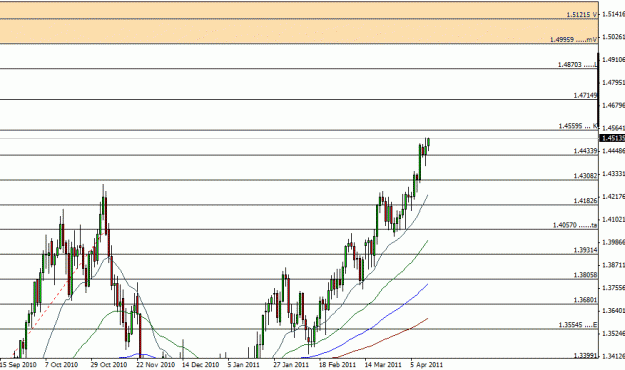Image resolution: width=625 pixels, height=370 pixels.
Task: Click price axis value 1.5026
Action: coord(613,37)
